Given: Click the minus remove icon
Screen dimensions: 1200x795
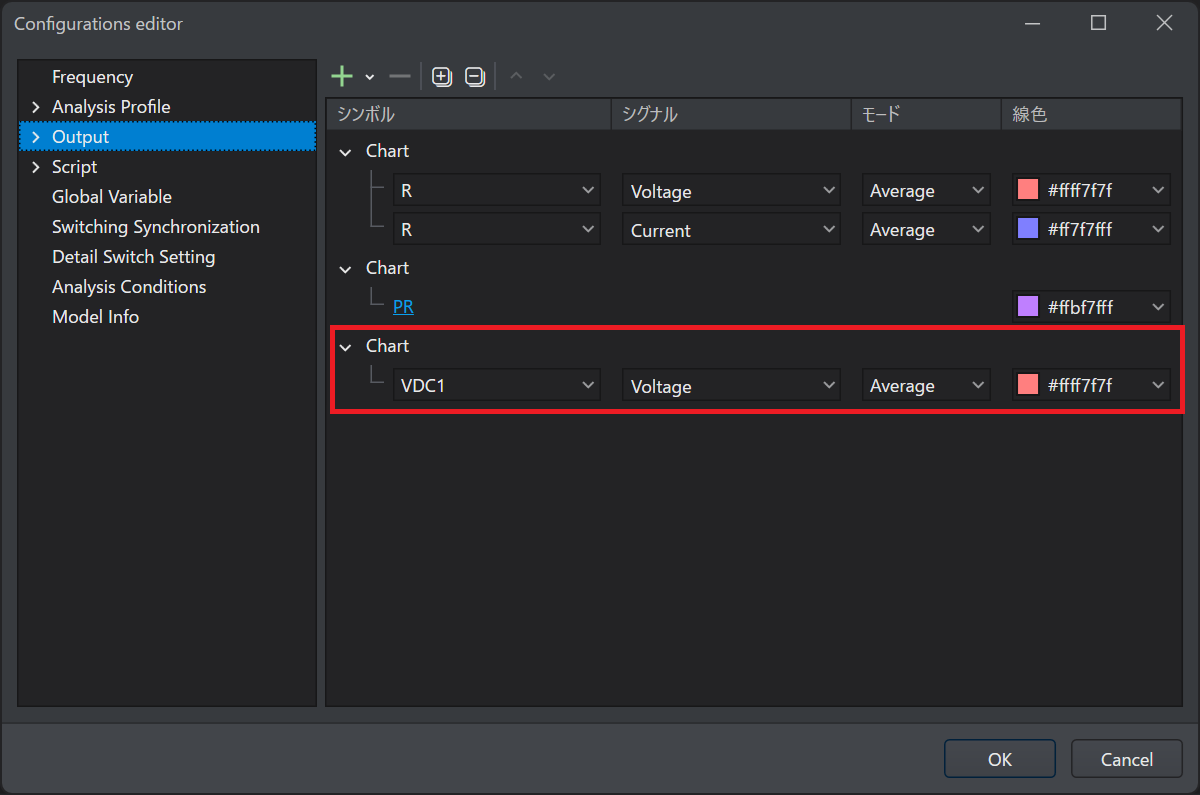Looking at the screenshot, I should click(400, 76).
